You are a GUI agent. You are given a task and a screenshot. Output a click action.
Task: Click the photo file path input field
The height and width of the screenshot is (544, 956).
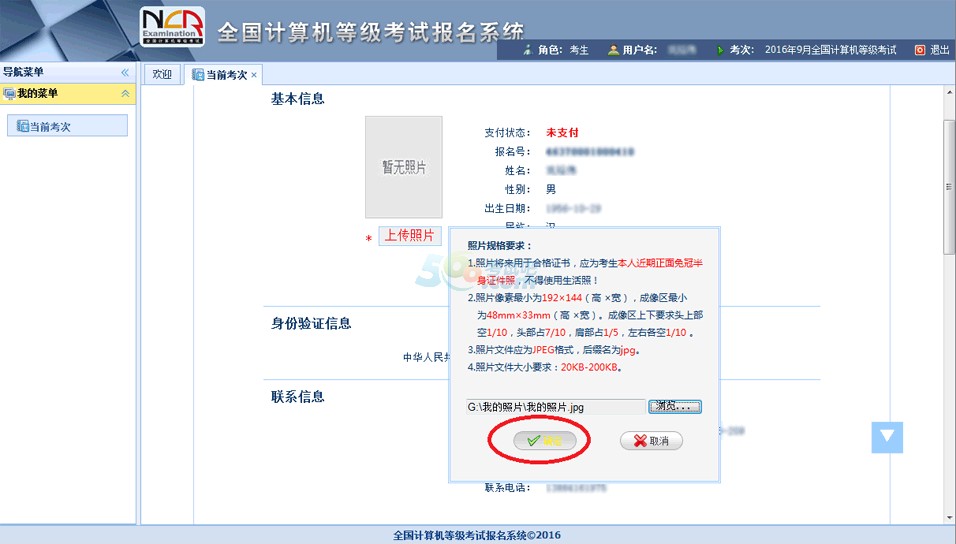[555, 407]
